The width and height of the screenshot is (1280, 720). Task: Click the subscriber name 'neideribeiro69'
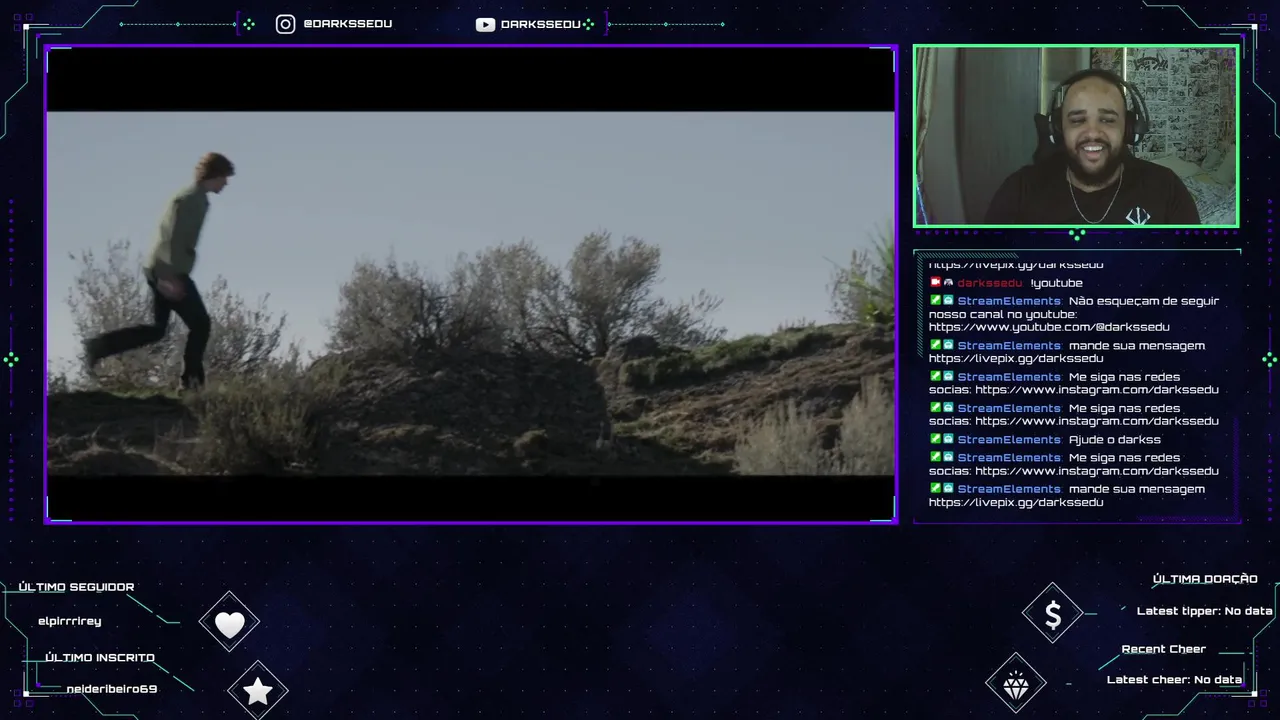[x=112, y=689]
